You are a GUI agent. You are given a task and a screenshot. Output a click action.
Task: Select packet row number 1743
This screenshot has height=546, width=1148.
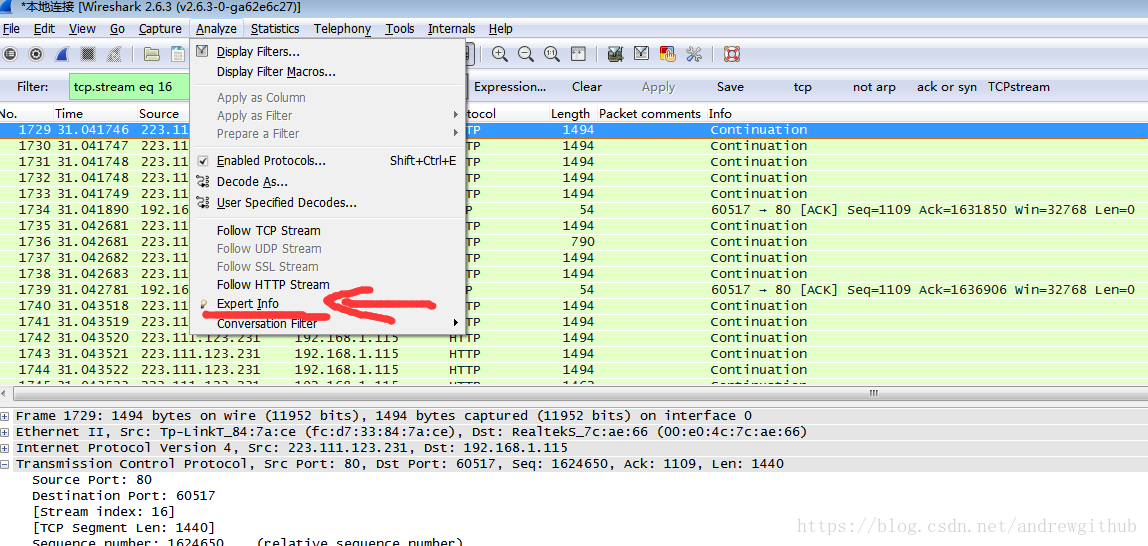574,354
